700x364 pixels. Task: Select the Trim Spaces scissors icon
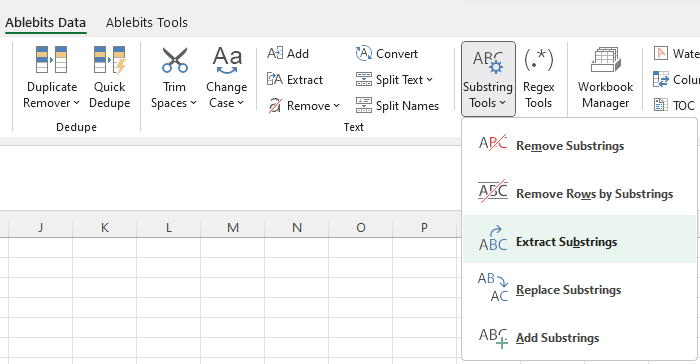click(175, 61)
